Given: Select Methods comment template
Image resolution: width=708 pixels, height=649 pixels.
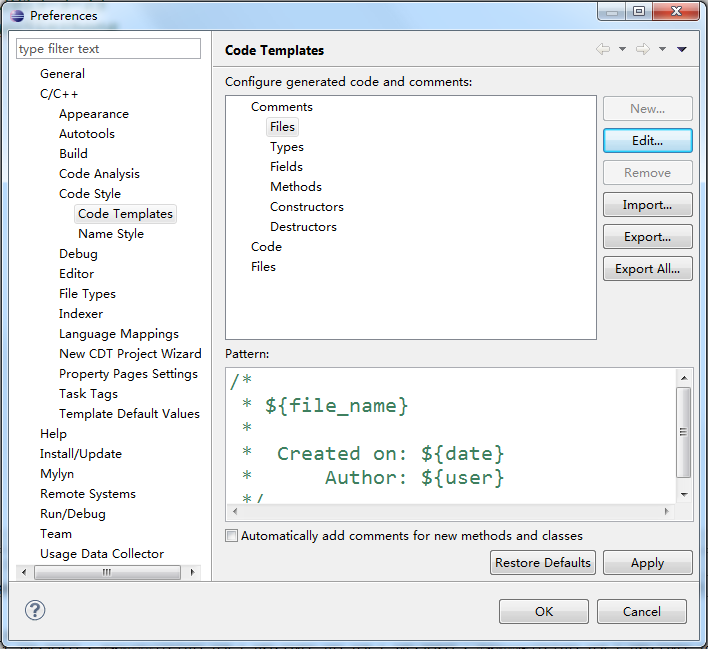Looking at the screenshot, I should click(x=296, y=187).
